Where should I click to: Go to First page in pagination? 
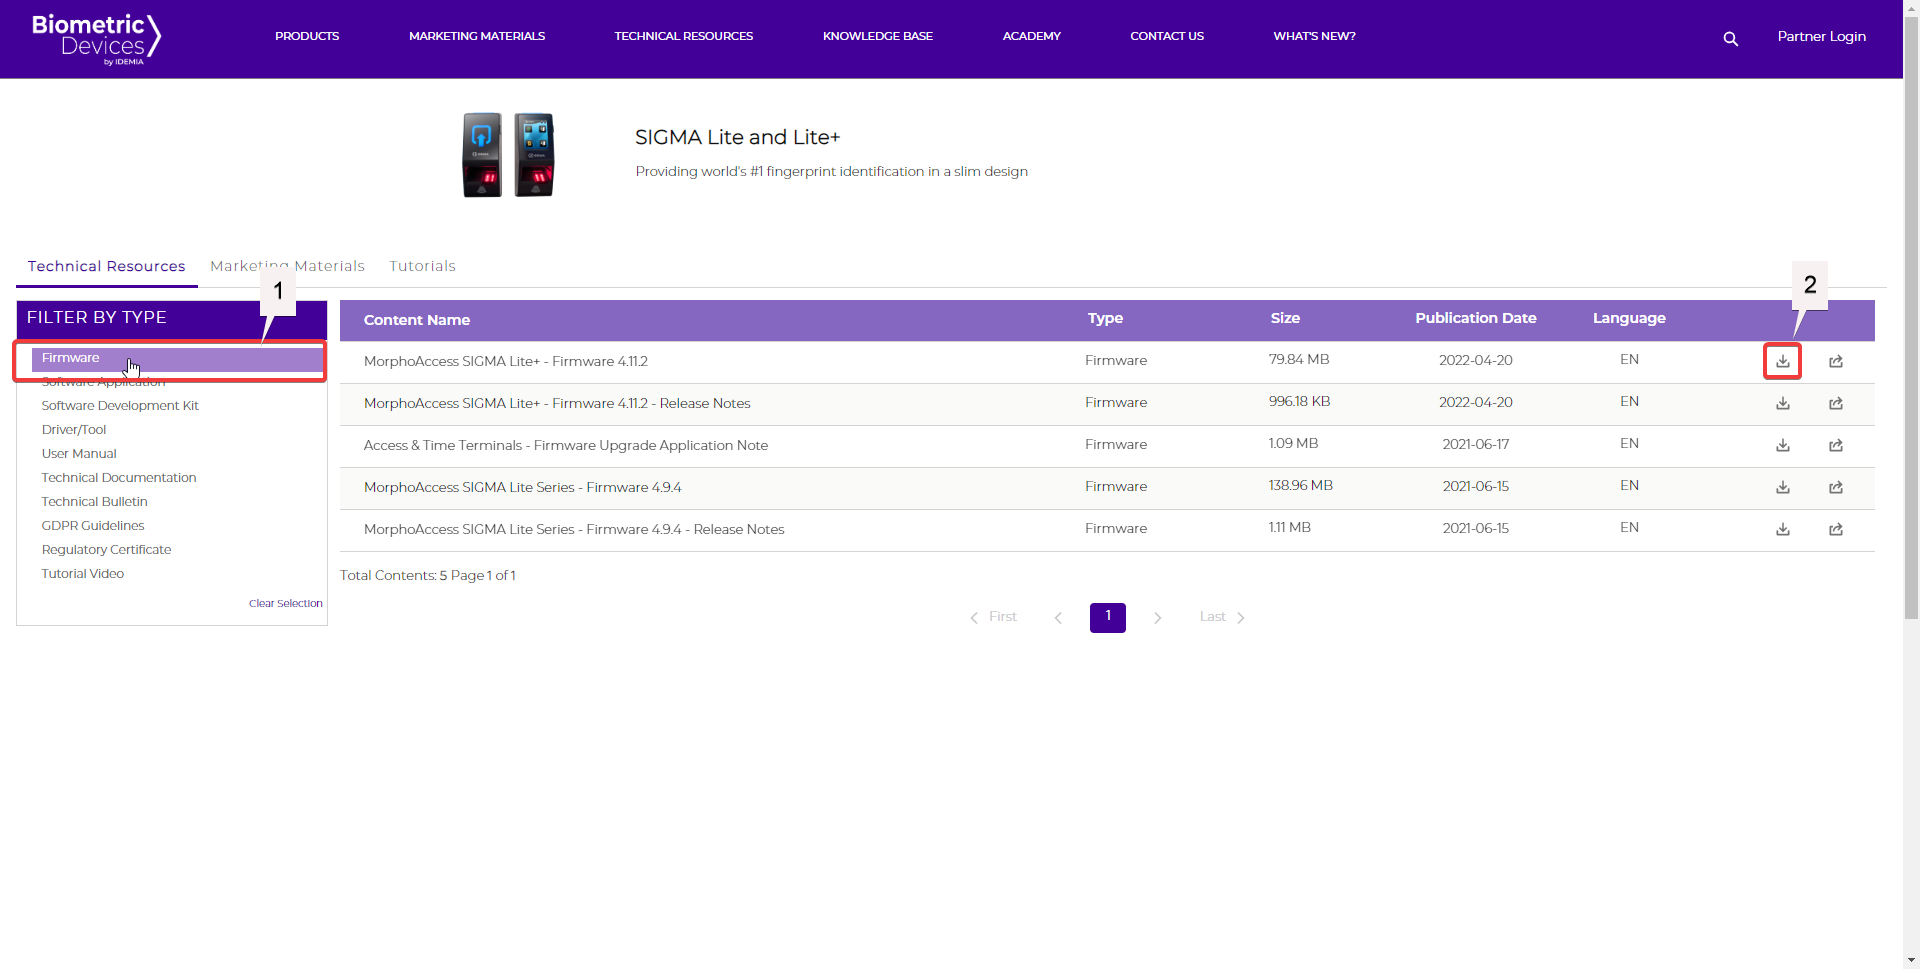point(993,617)
